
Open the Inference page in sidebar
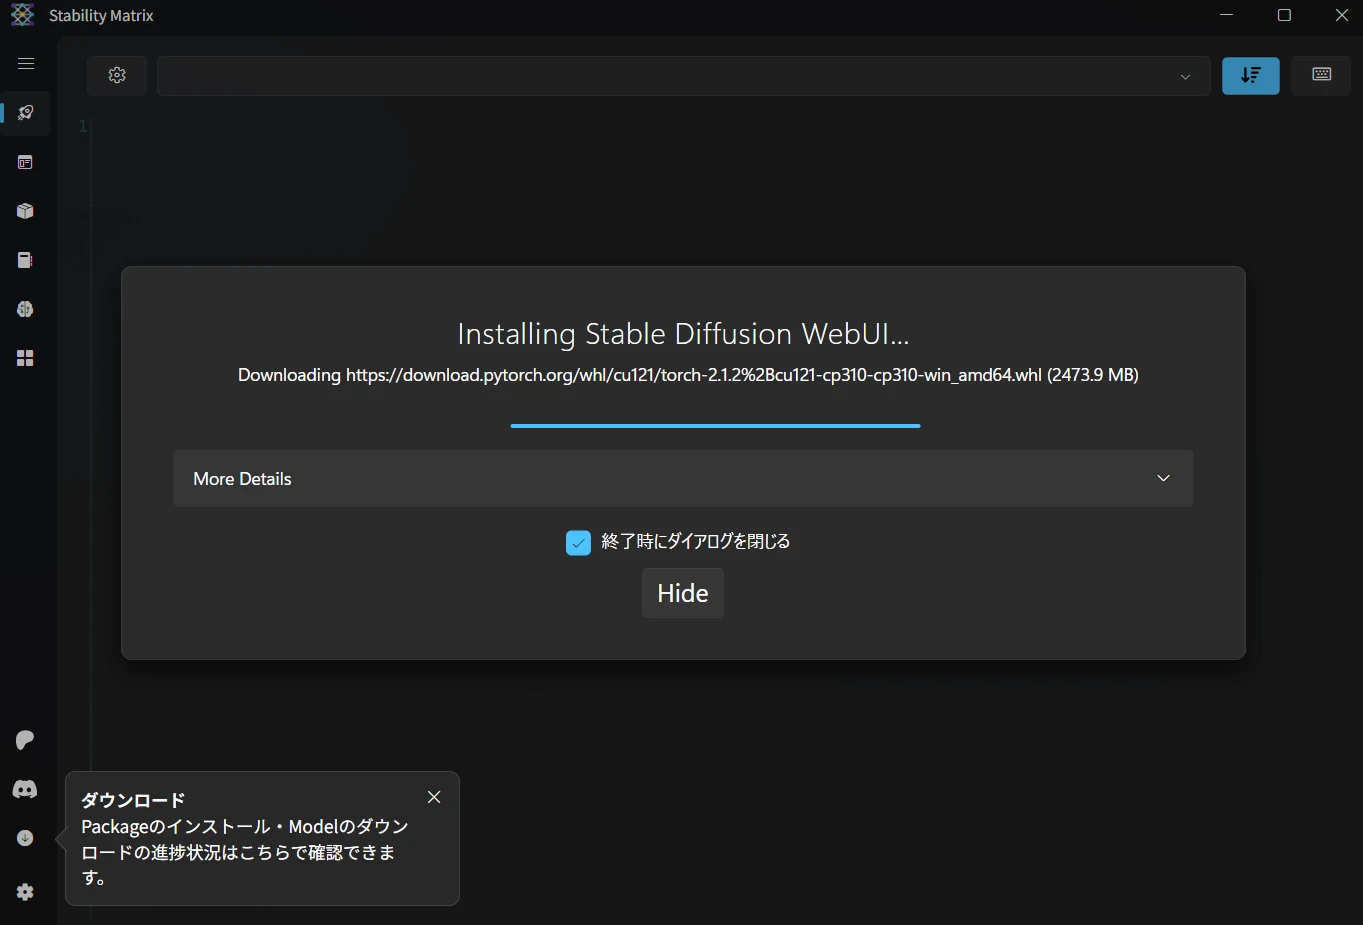[26, 162]
